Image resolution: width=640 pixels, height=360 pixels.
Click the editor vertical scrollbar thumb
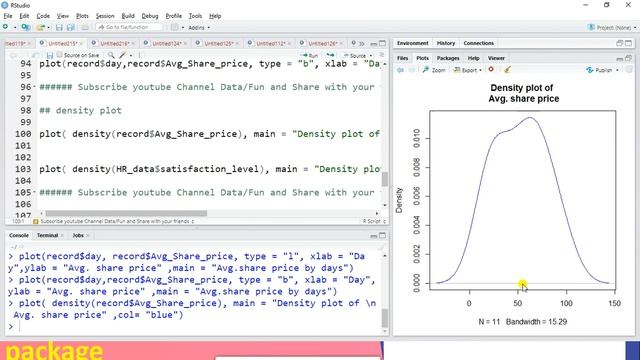coord(384,179)
